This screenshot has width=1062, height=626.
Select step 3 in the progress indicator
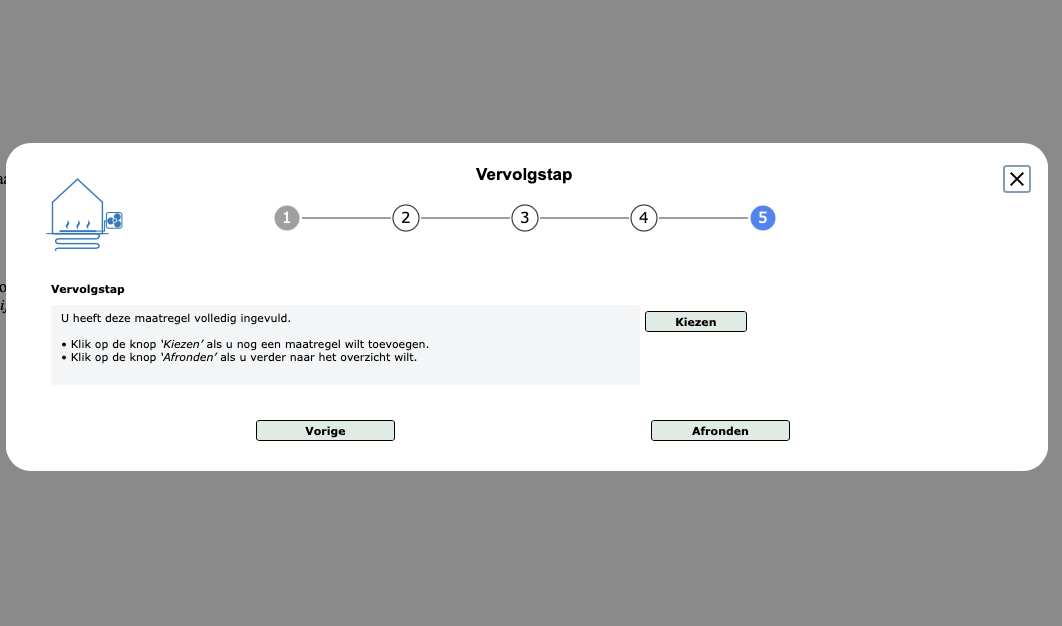[524, 218]
